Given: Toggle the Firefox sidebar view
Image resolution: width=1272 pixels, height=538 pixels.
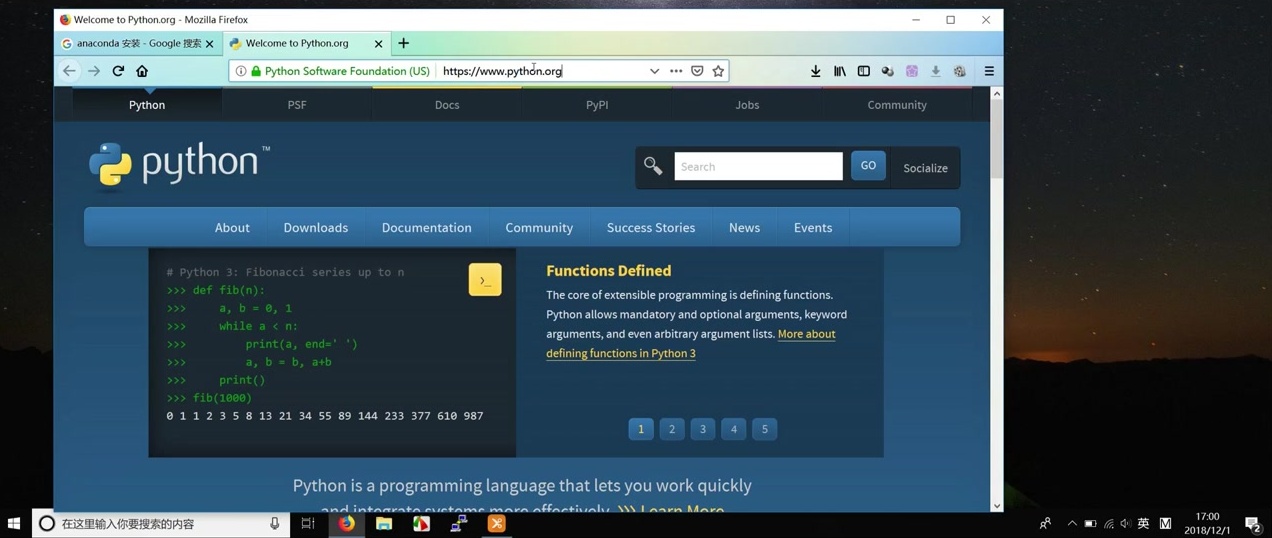Looking at the screenshot, I should [864, 71].
